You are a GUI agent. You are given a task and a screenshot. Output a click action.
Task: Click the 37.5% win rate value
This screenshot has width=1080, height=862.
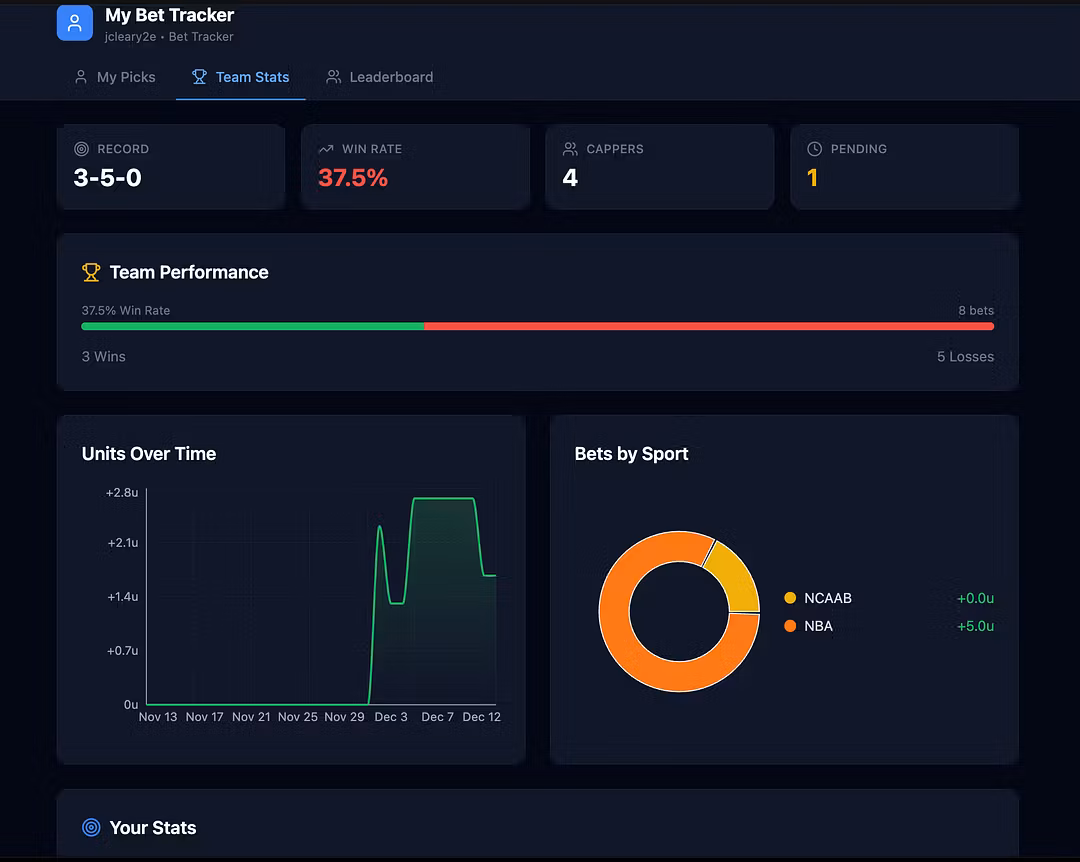[x=353, y=178]
